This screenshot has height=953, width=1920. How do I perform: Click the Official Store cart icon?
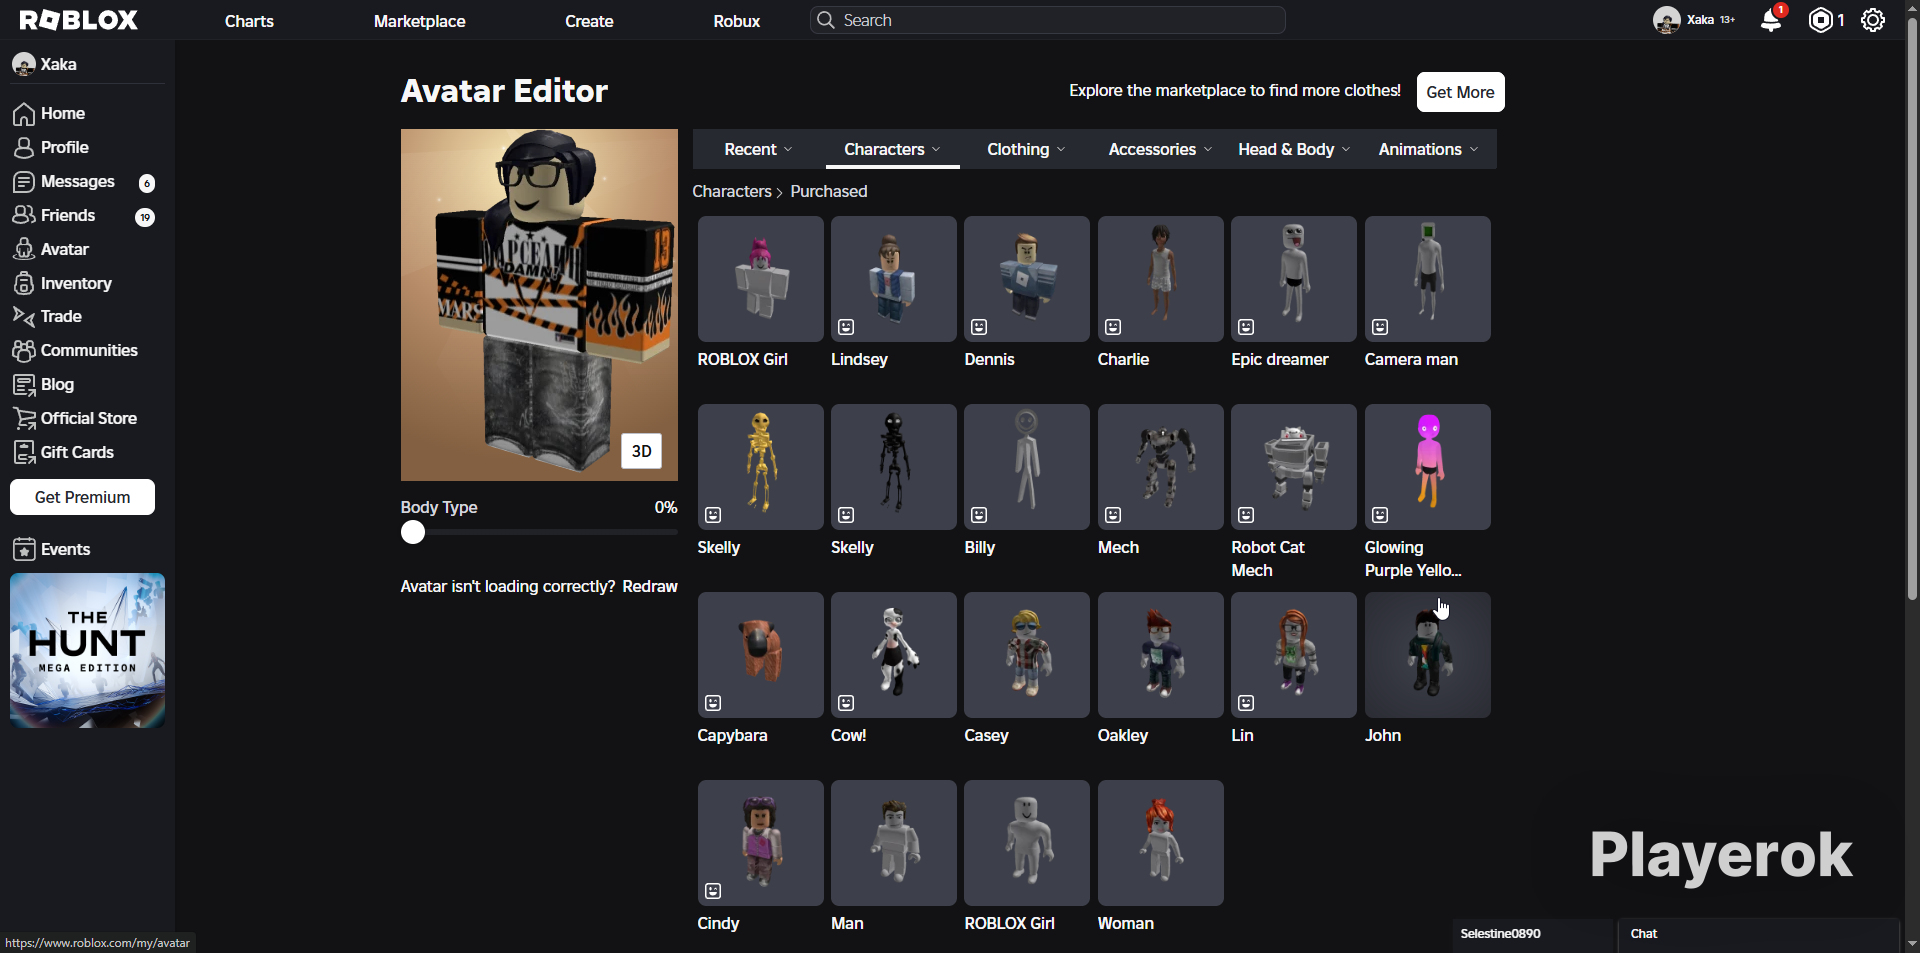24,419
